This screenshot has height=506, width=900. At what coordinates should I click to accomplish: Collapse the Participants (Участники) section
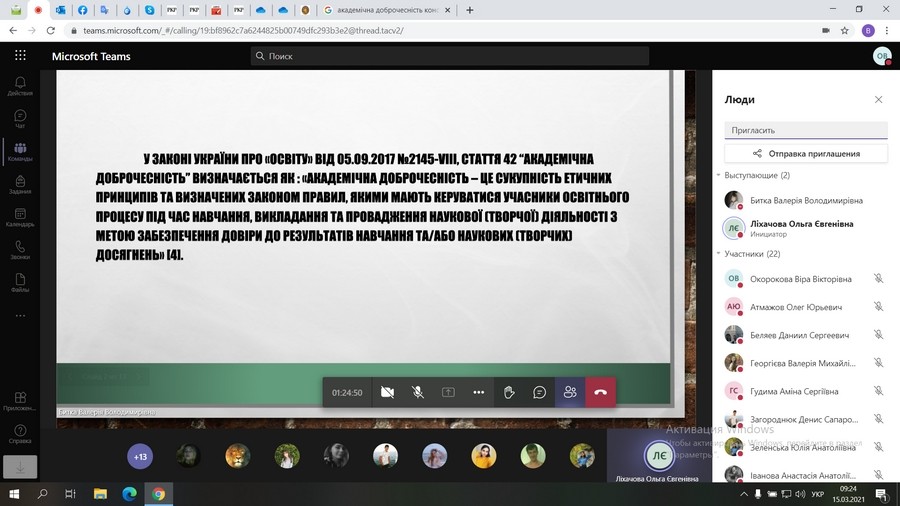(719, 254)
